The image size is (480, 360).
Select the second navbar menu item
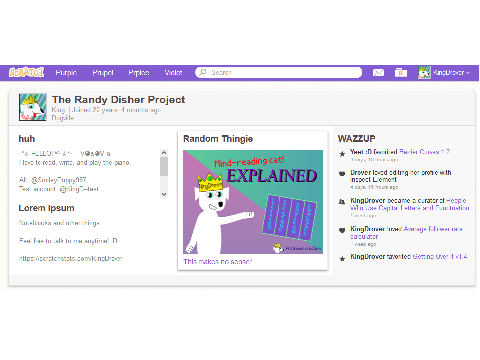tap(103, 72)
